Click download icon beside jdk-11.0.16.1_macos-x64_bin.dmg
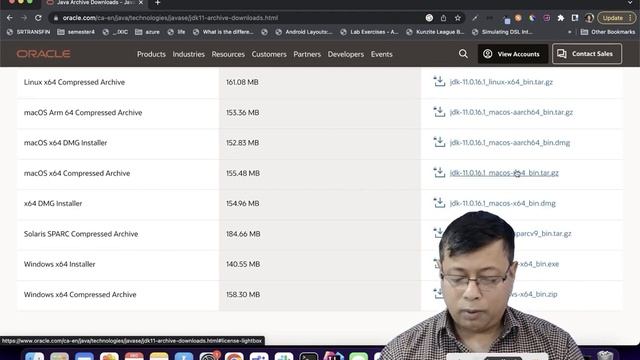This screenshot has width=640, height=360. 439,202
